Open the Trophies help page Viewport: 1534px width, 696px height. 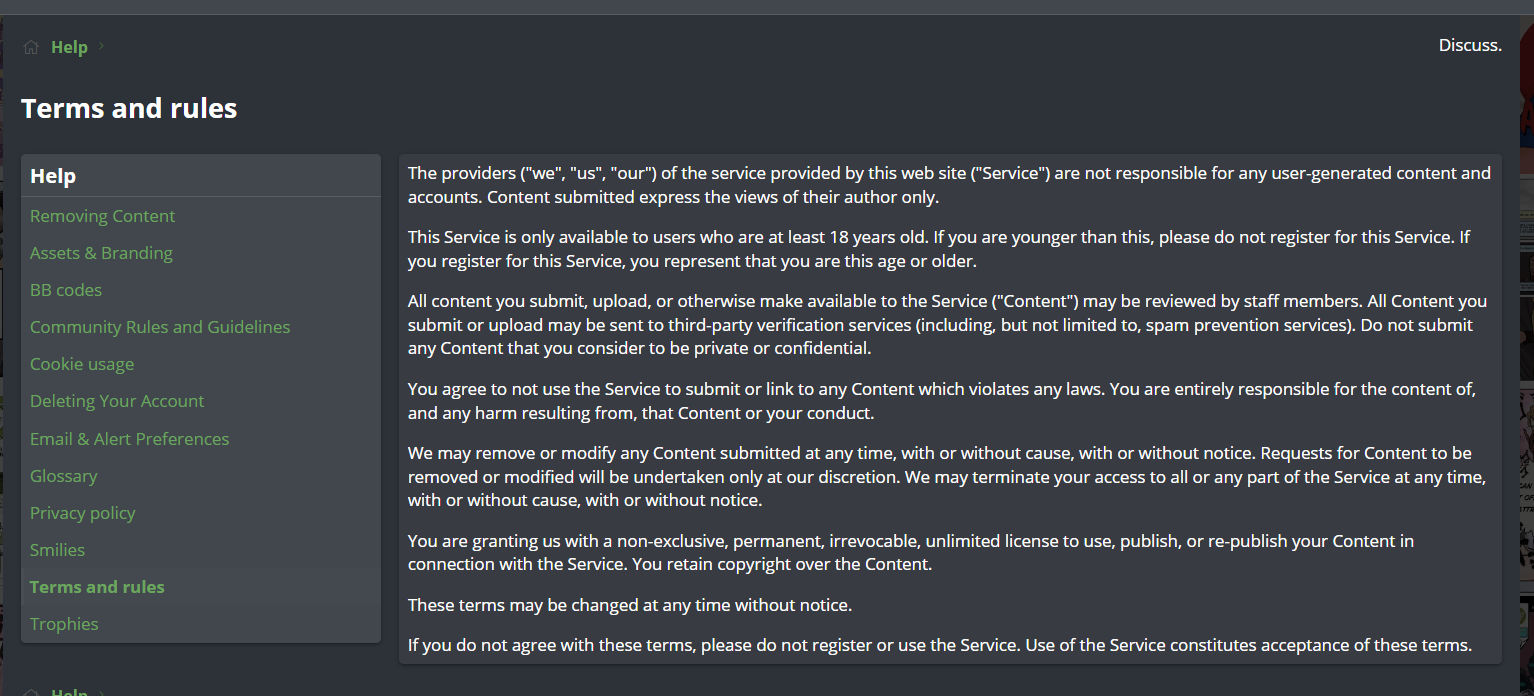point(64,624)
